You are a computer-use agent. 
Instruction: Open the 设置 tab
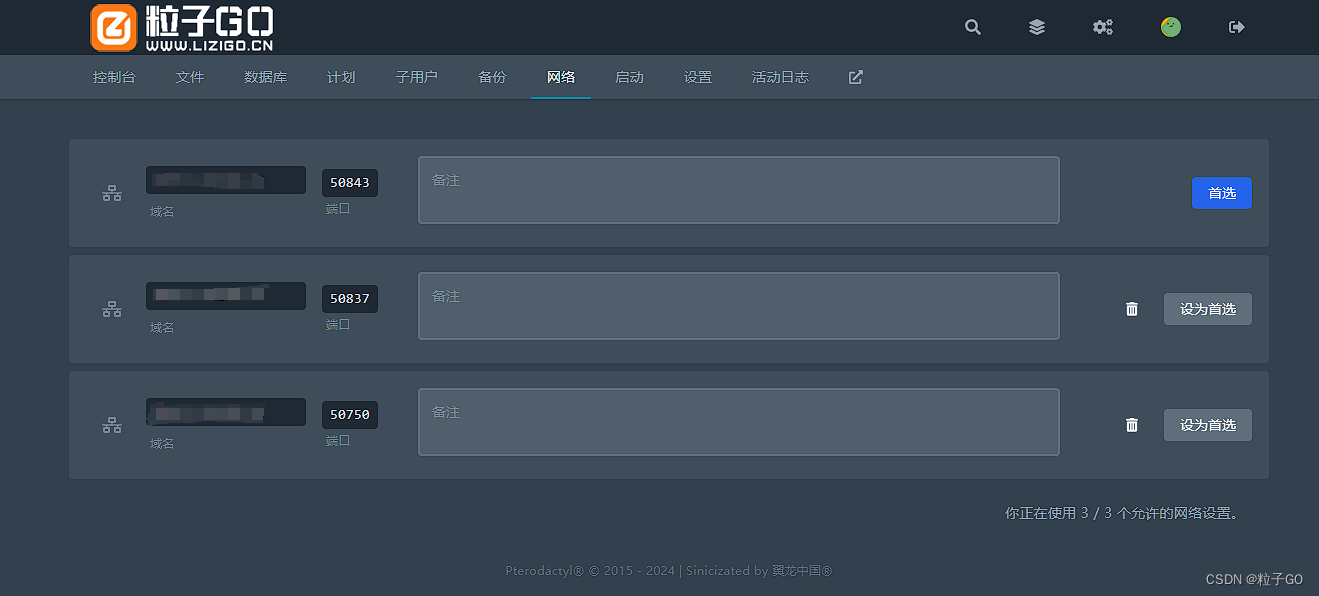tap(698, 77)
